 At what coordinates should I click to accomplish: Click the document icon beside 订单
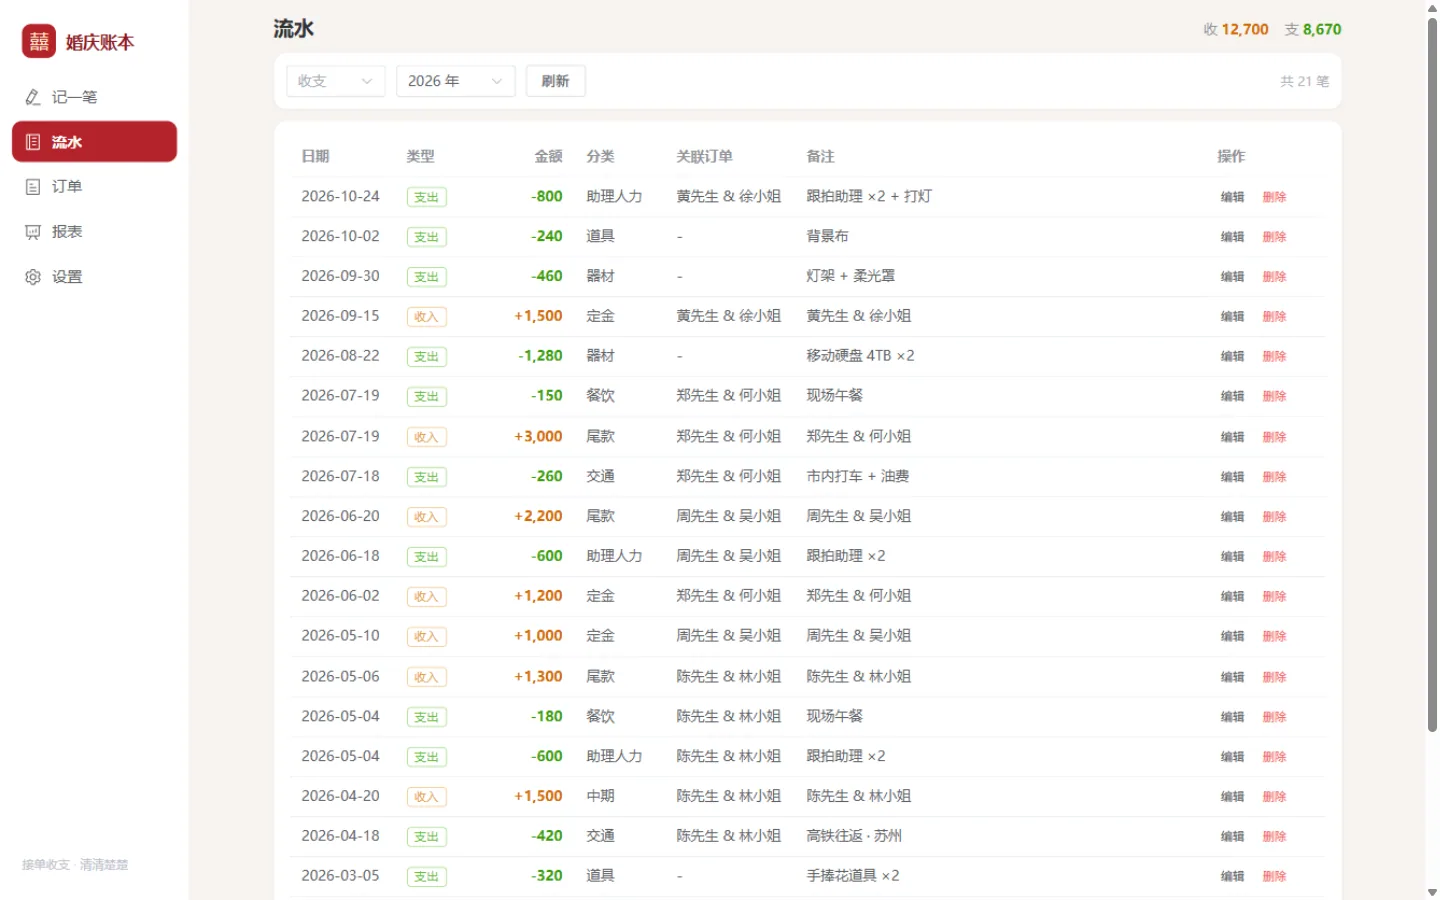coord(33,187)
